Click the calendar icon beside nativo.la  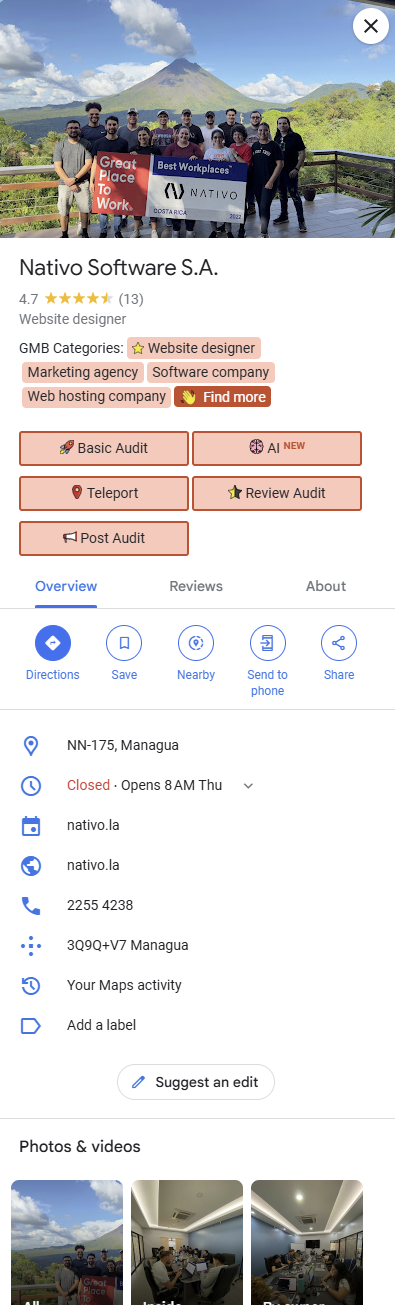(31, 826)
